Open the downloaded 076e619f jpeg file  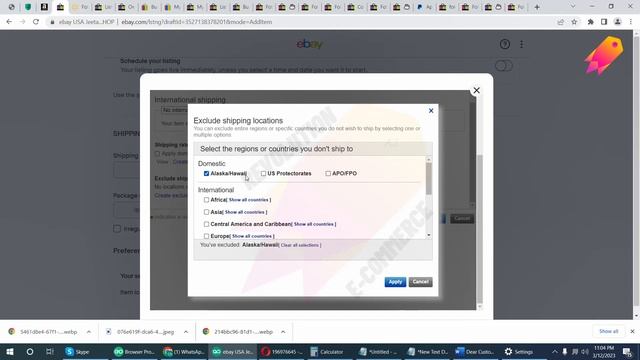(x=140, y=332)
